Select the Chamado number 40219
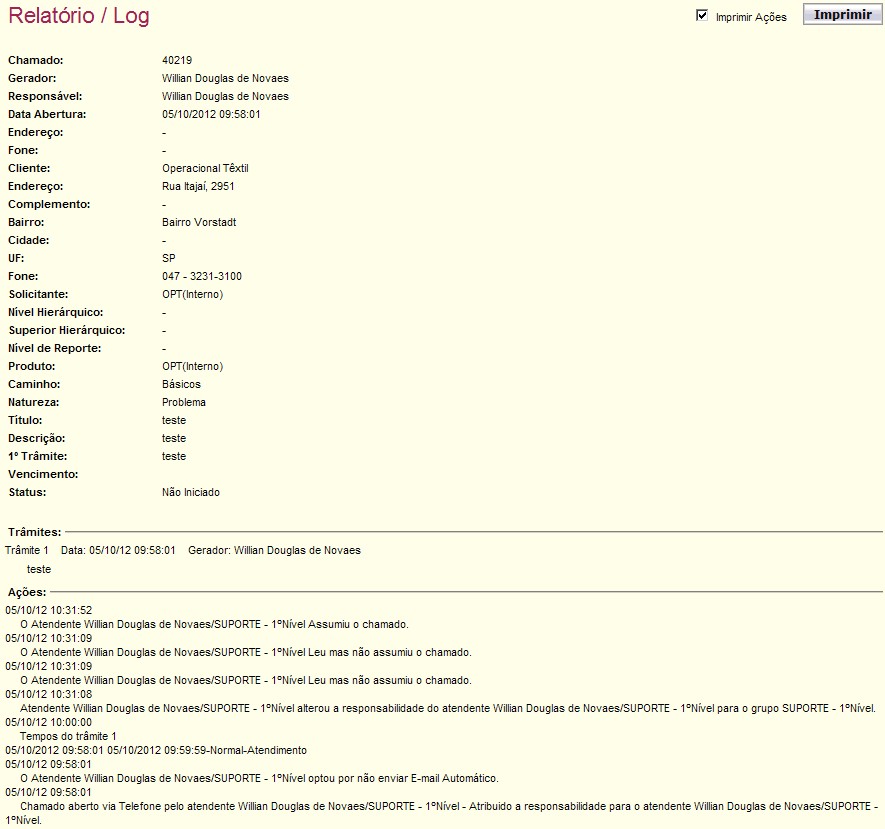 click(x=177, y=60)
